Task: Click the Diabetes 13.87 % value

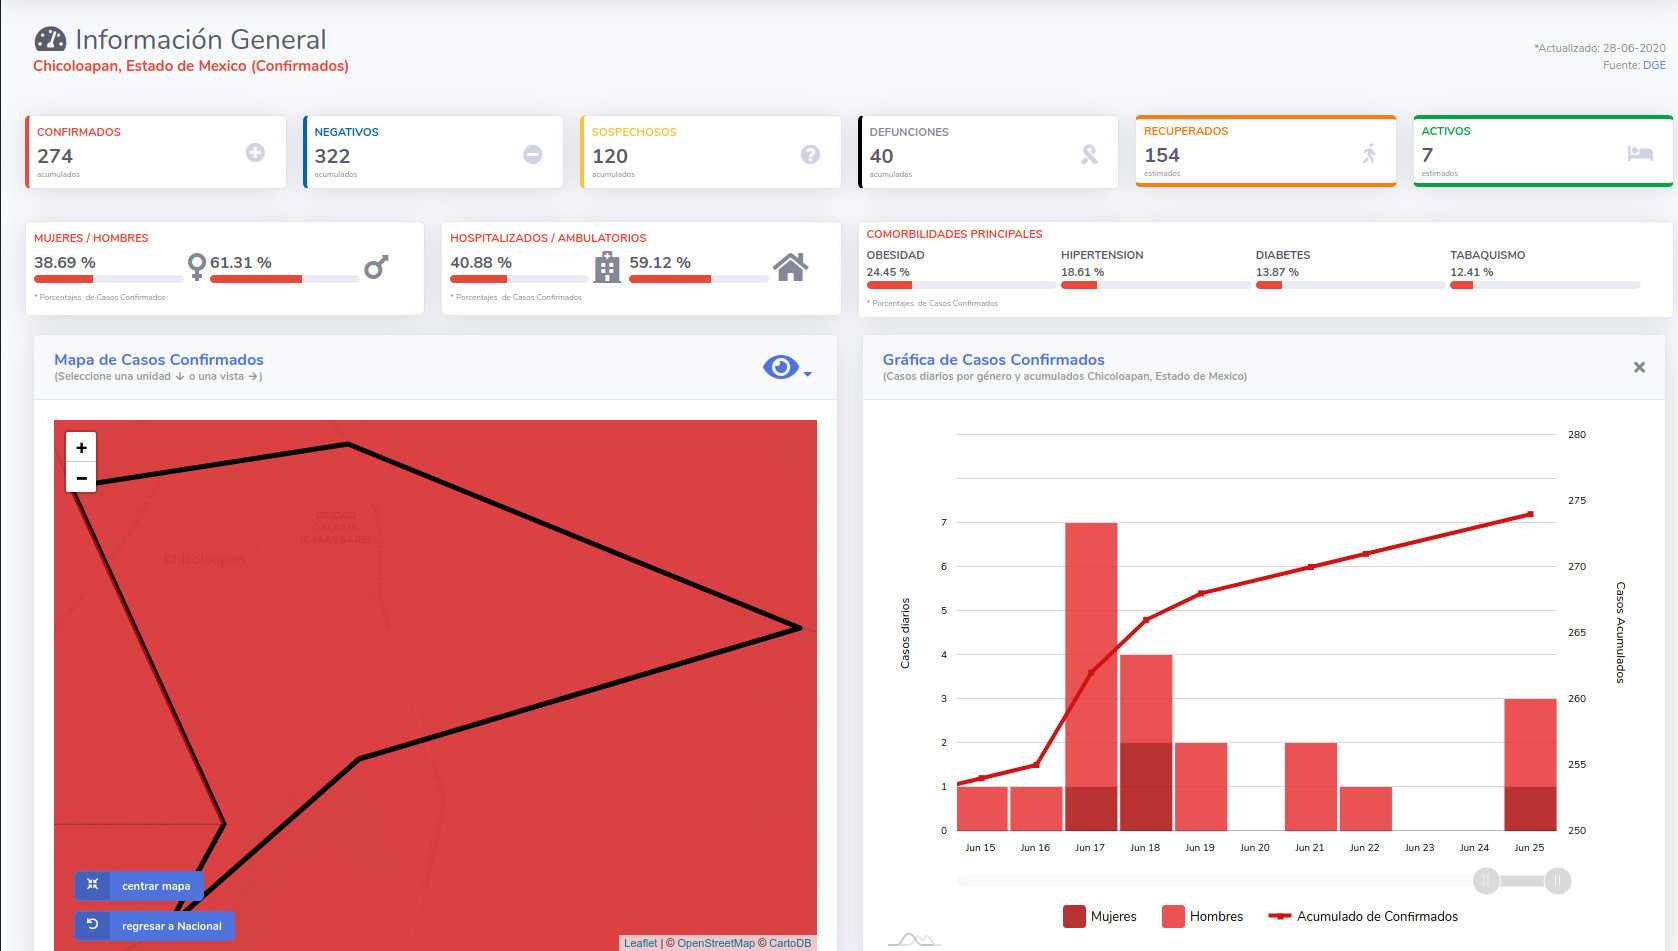Action: pos(1277,272)
